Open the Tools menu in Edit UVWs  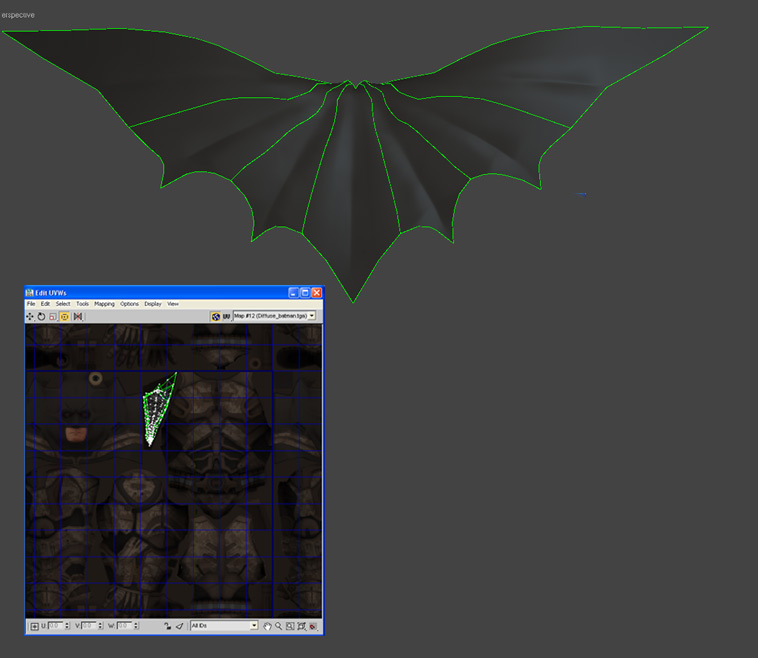(83, 304)
